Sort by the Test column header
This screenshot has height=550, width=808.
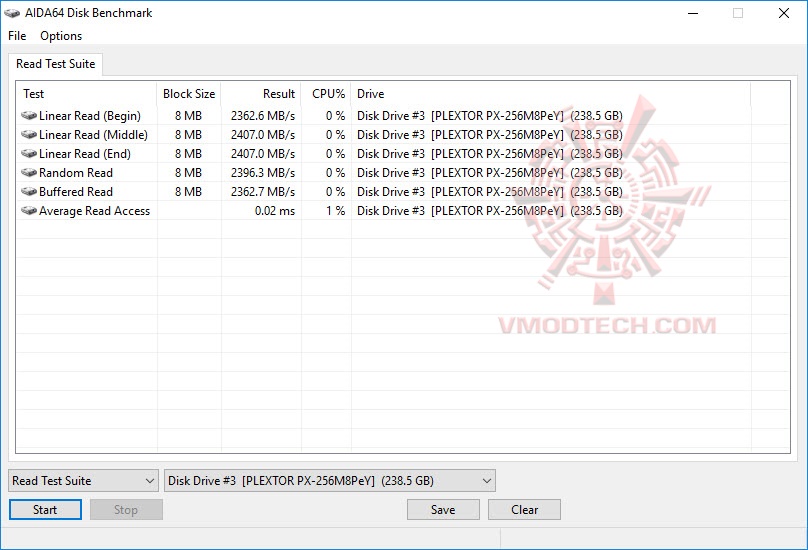tap(87, 94)
